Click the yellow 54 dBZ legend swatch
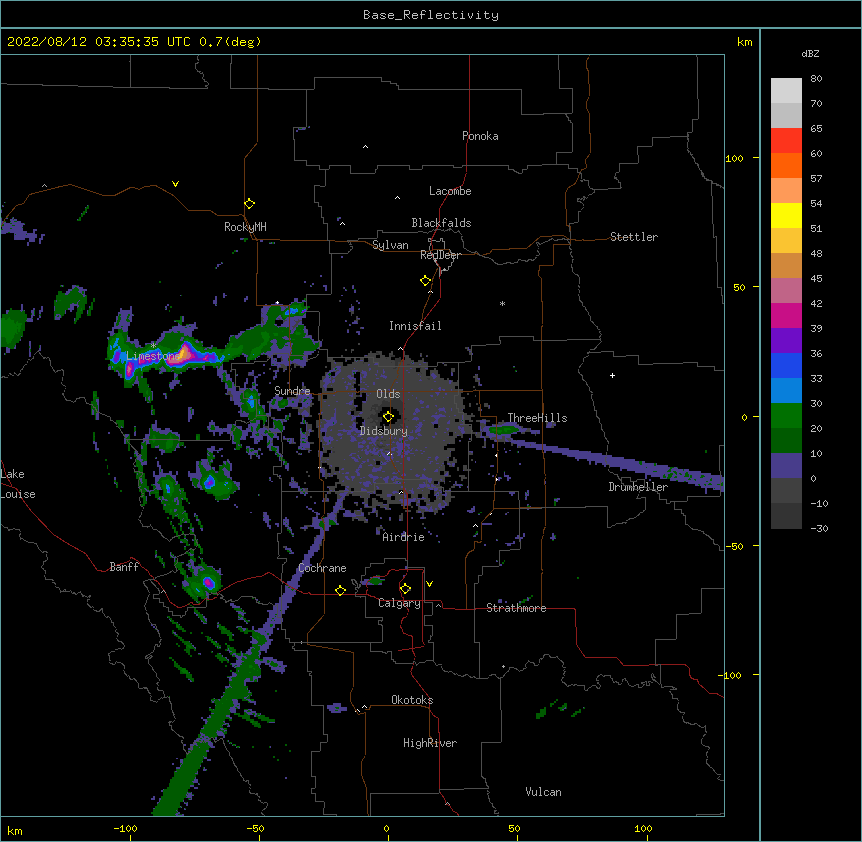This screenshot has width=862, height=842. (786, 216)
